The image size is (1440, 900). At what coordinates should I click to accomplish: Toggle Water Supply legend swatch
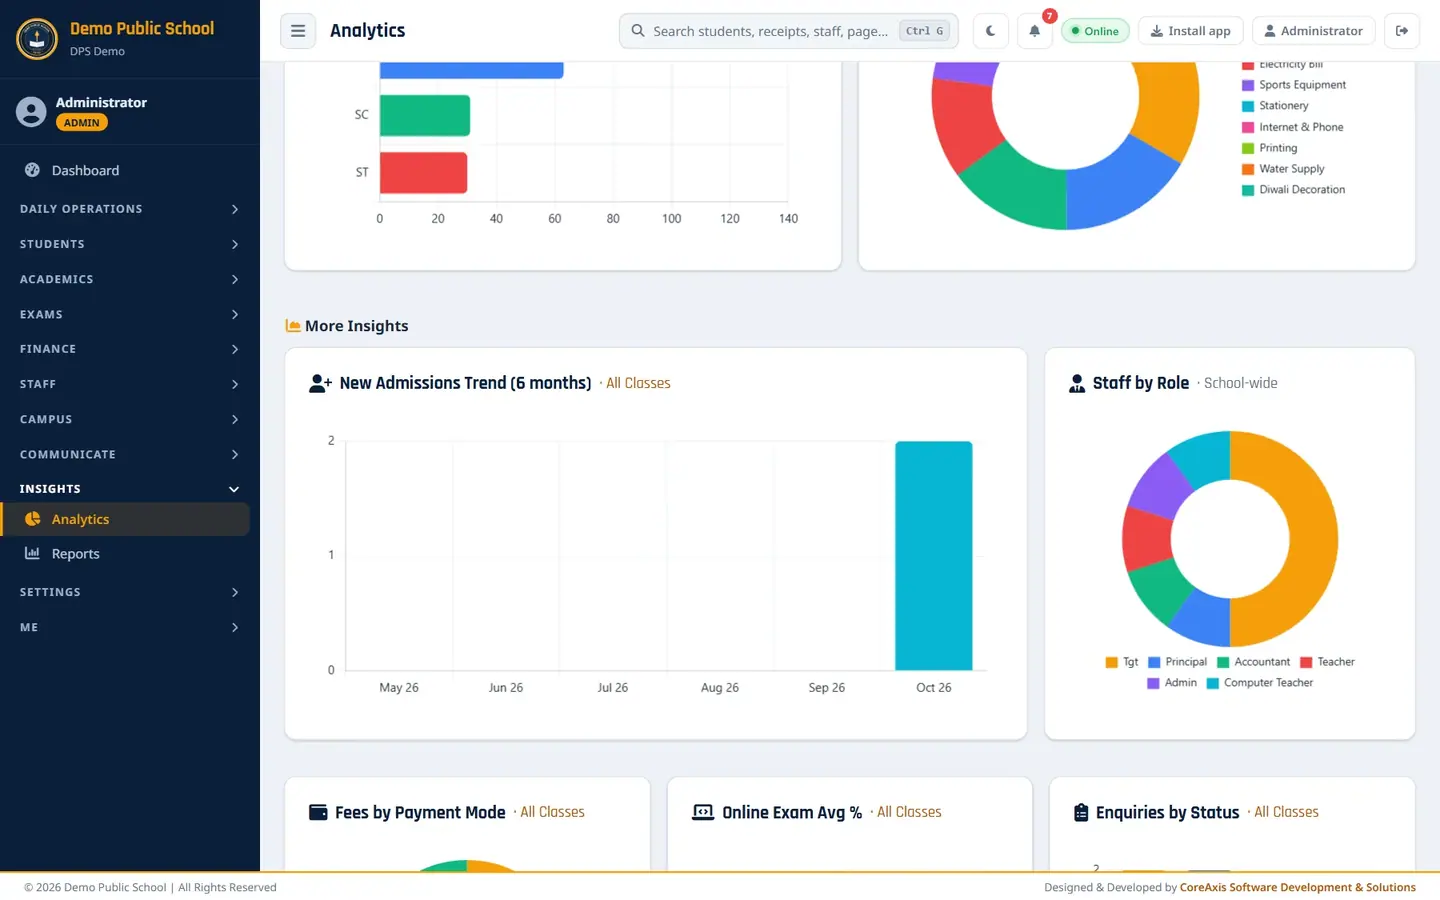pos(1248,169)
